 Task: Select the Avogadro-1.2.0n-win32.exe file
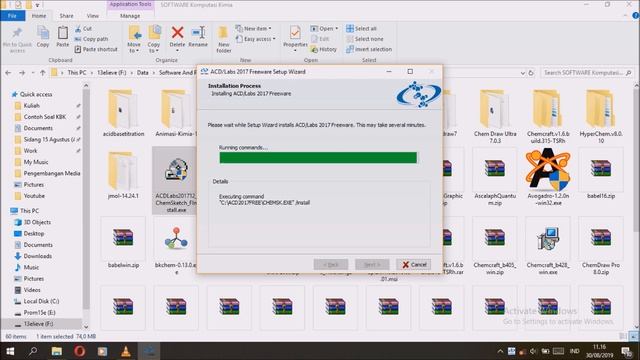tap(548, 178)
